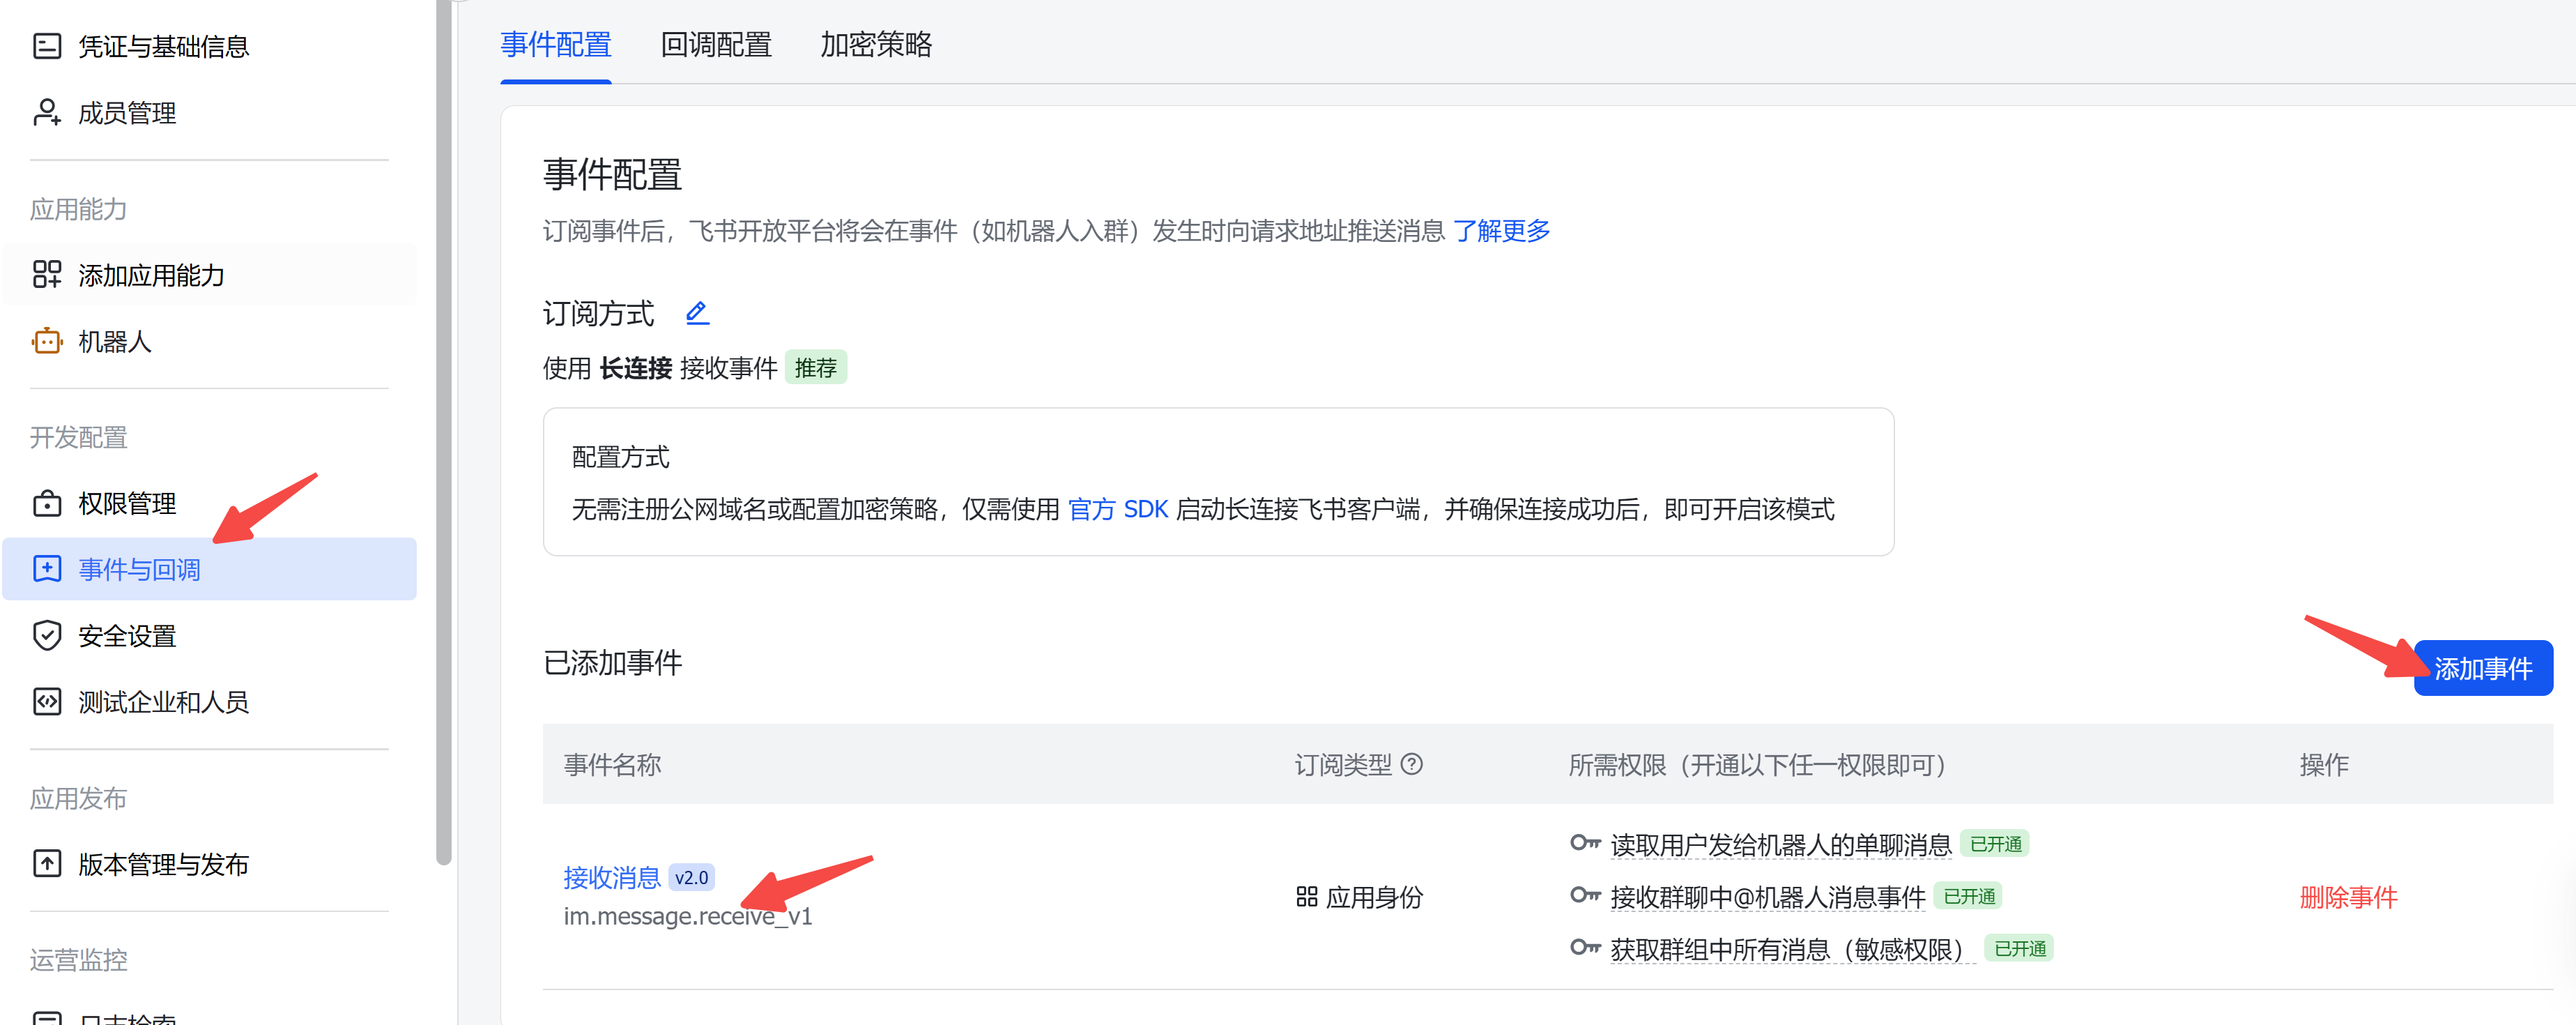The width and height of the screenshot is (2576, 1025).
Task: Switch to the 回调配置 tab
Action: [x=716, y=45]
